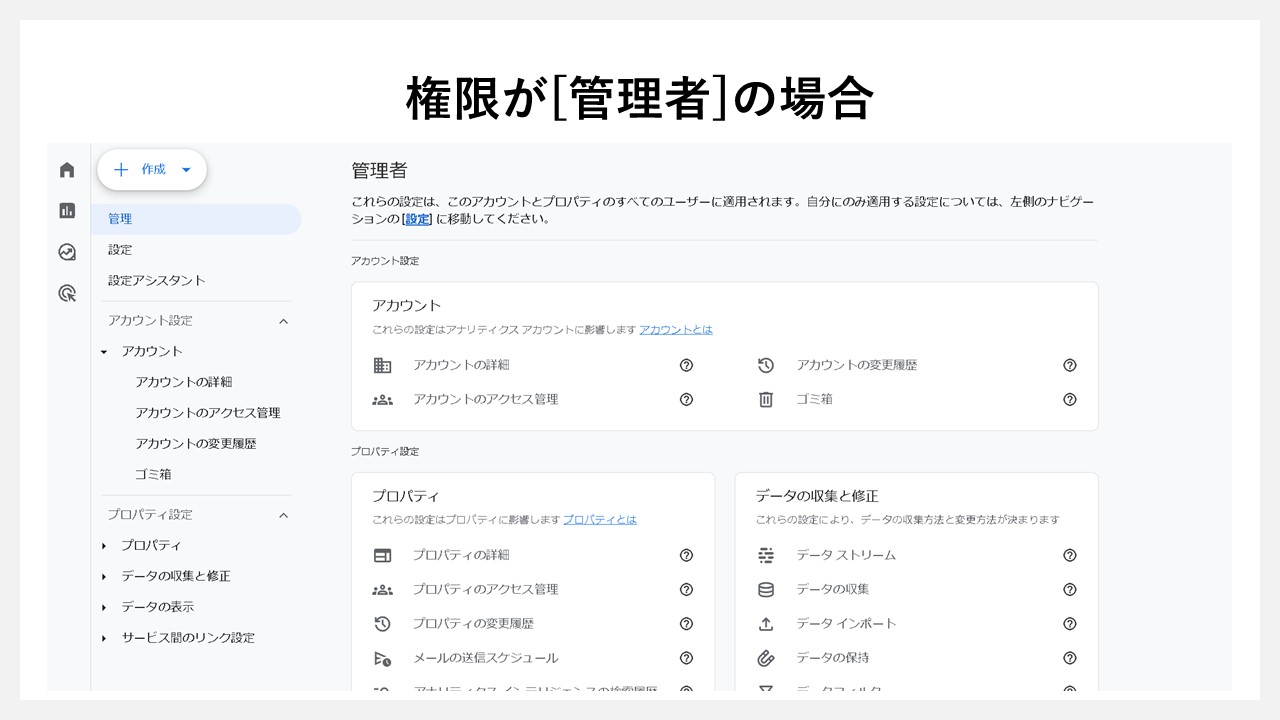
Task: Click the clock icon beside プロパティの変更履歴
Action: click(381, 623)
